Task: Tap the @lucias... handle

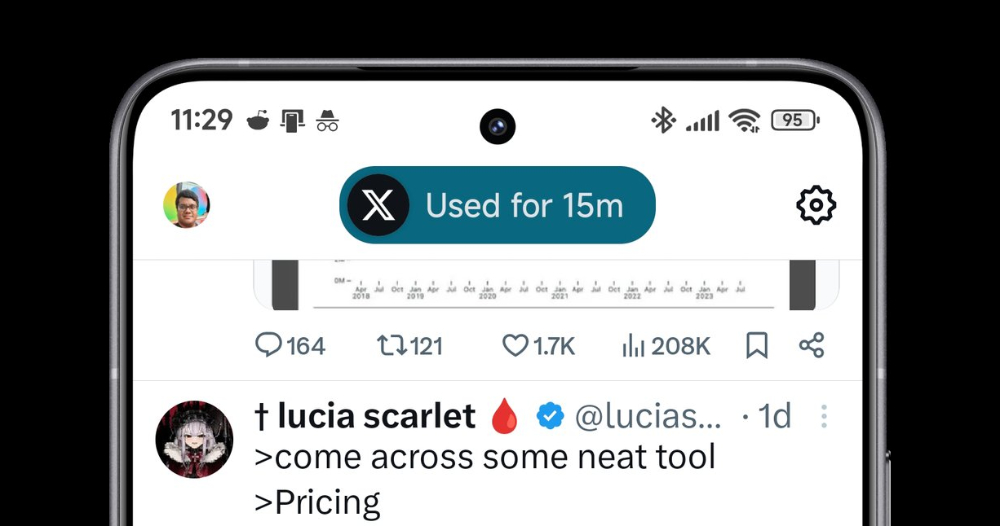Action: point(648,416)
